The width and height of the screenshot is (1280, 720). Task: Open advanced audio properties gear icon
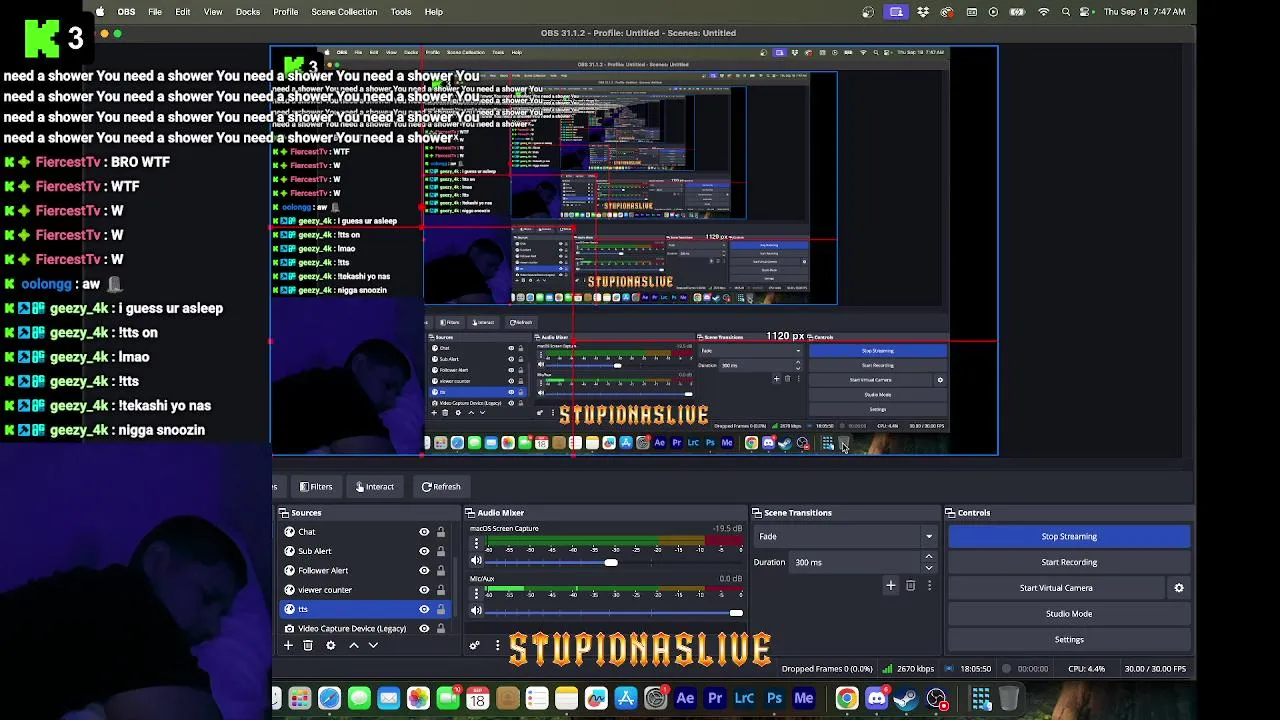coord(475,646)
